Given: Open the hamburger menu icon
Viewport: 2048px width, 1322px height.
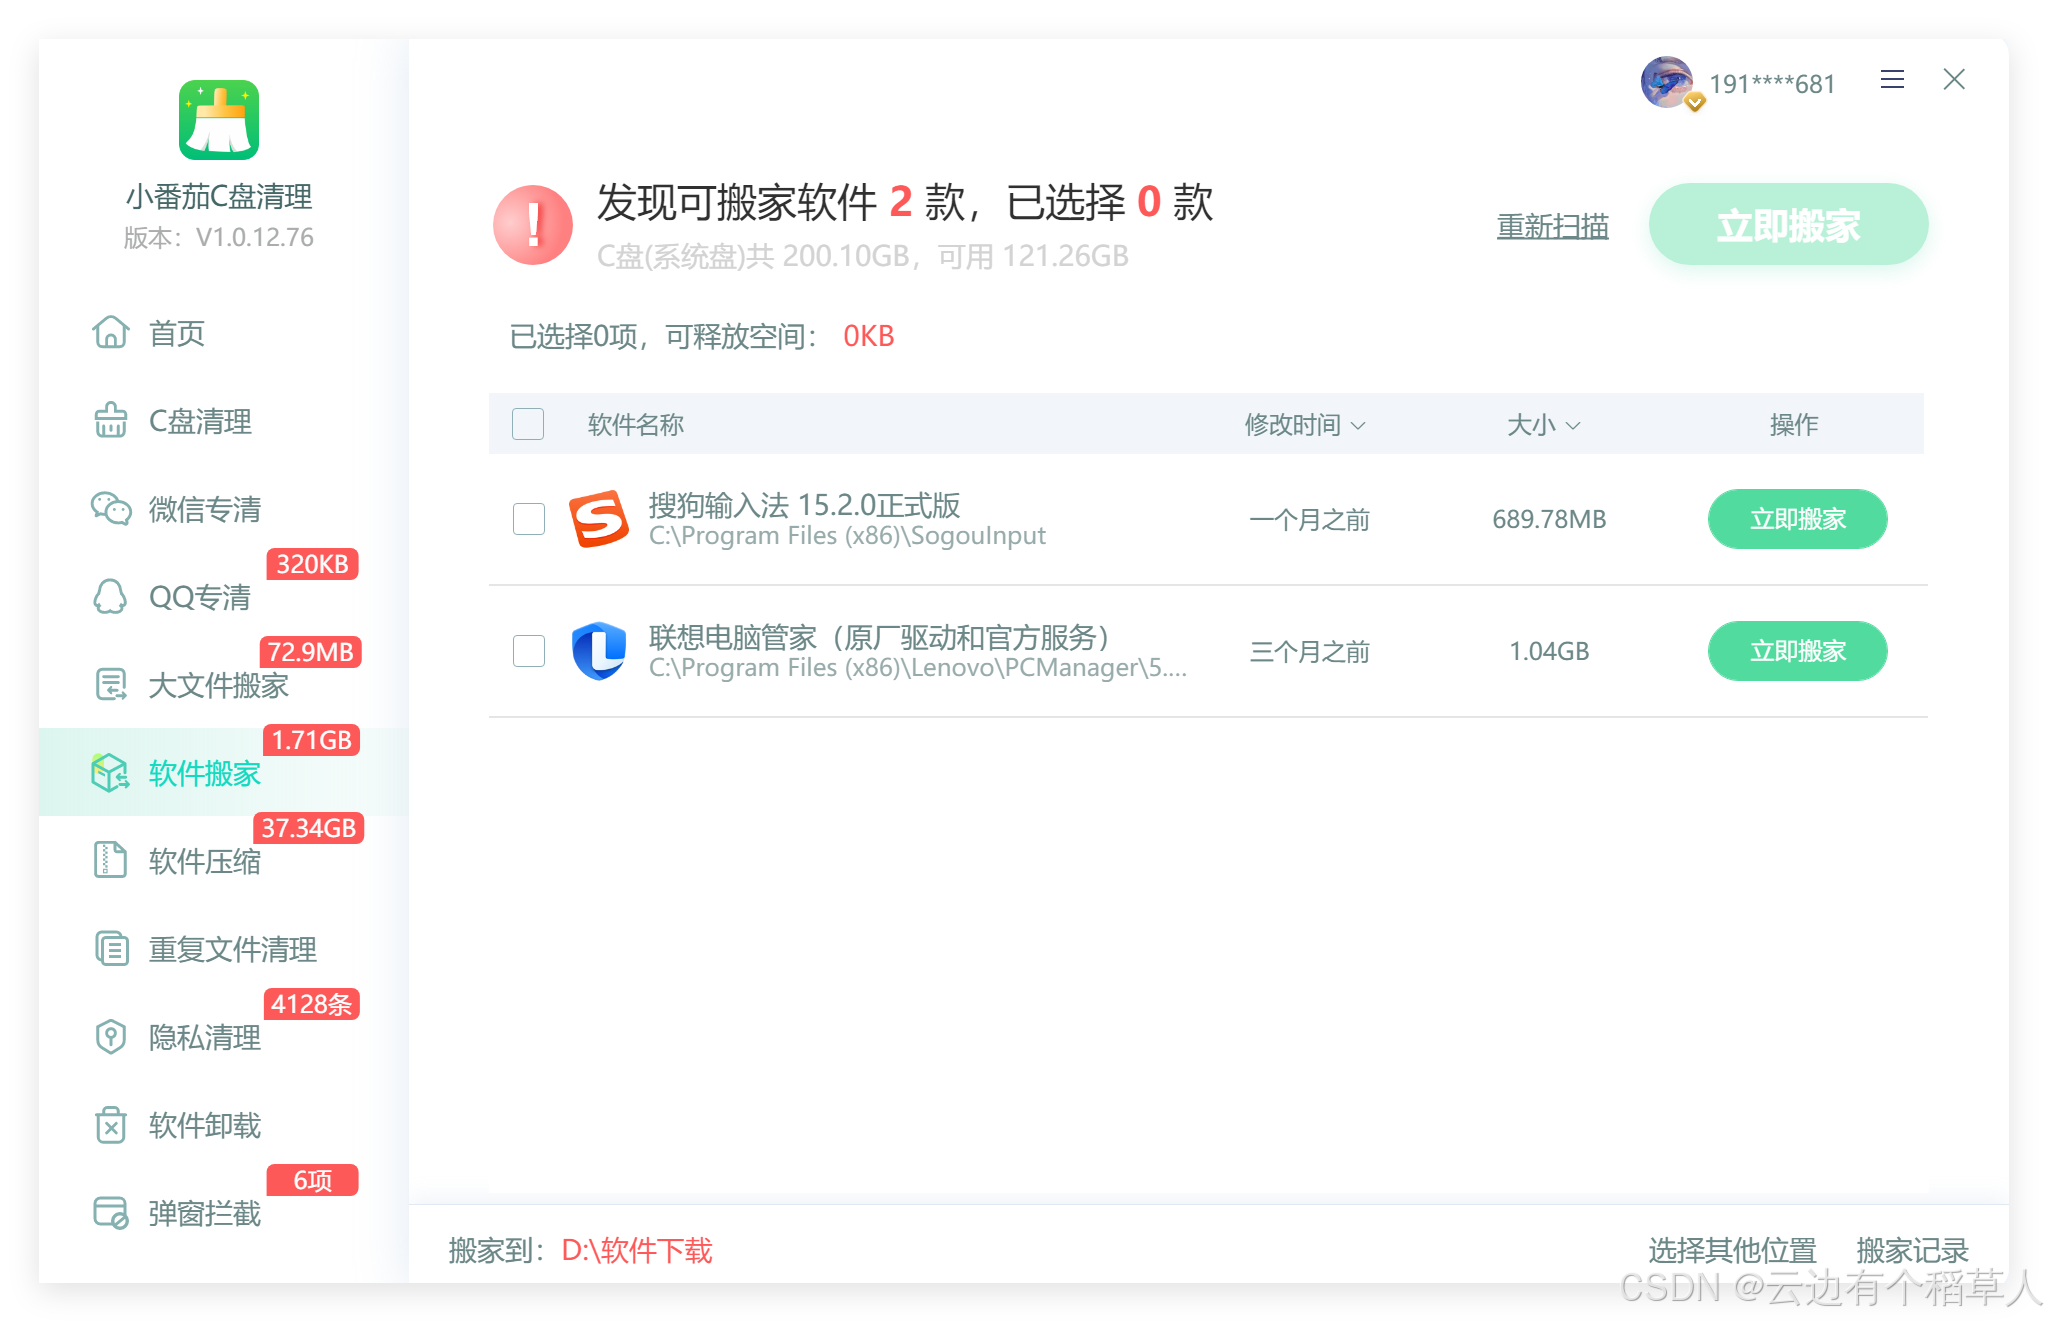Looking at the screenshot, I should click(x=1892, y=80).
